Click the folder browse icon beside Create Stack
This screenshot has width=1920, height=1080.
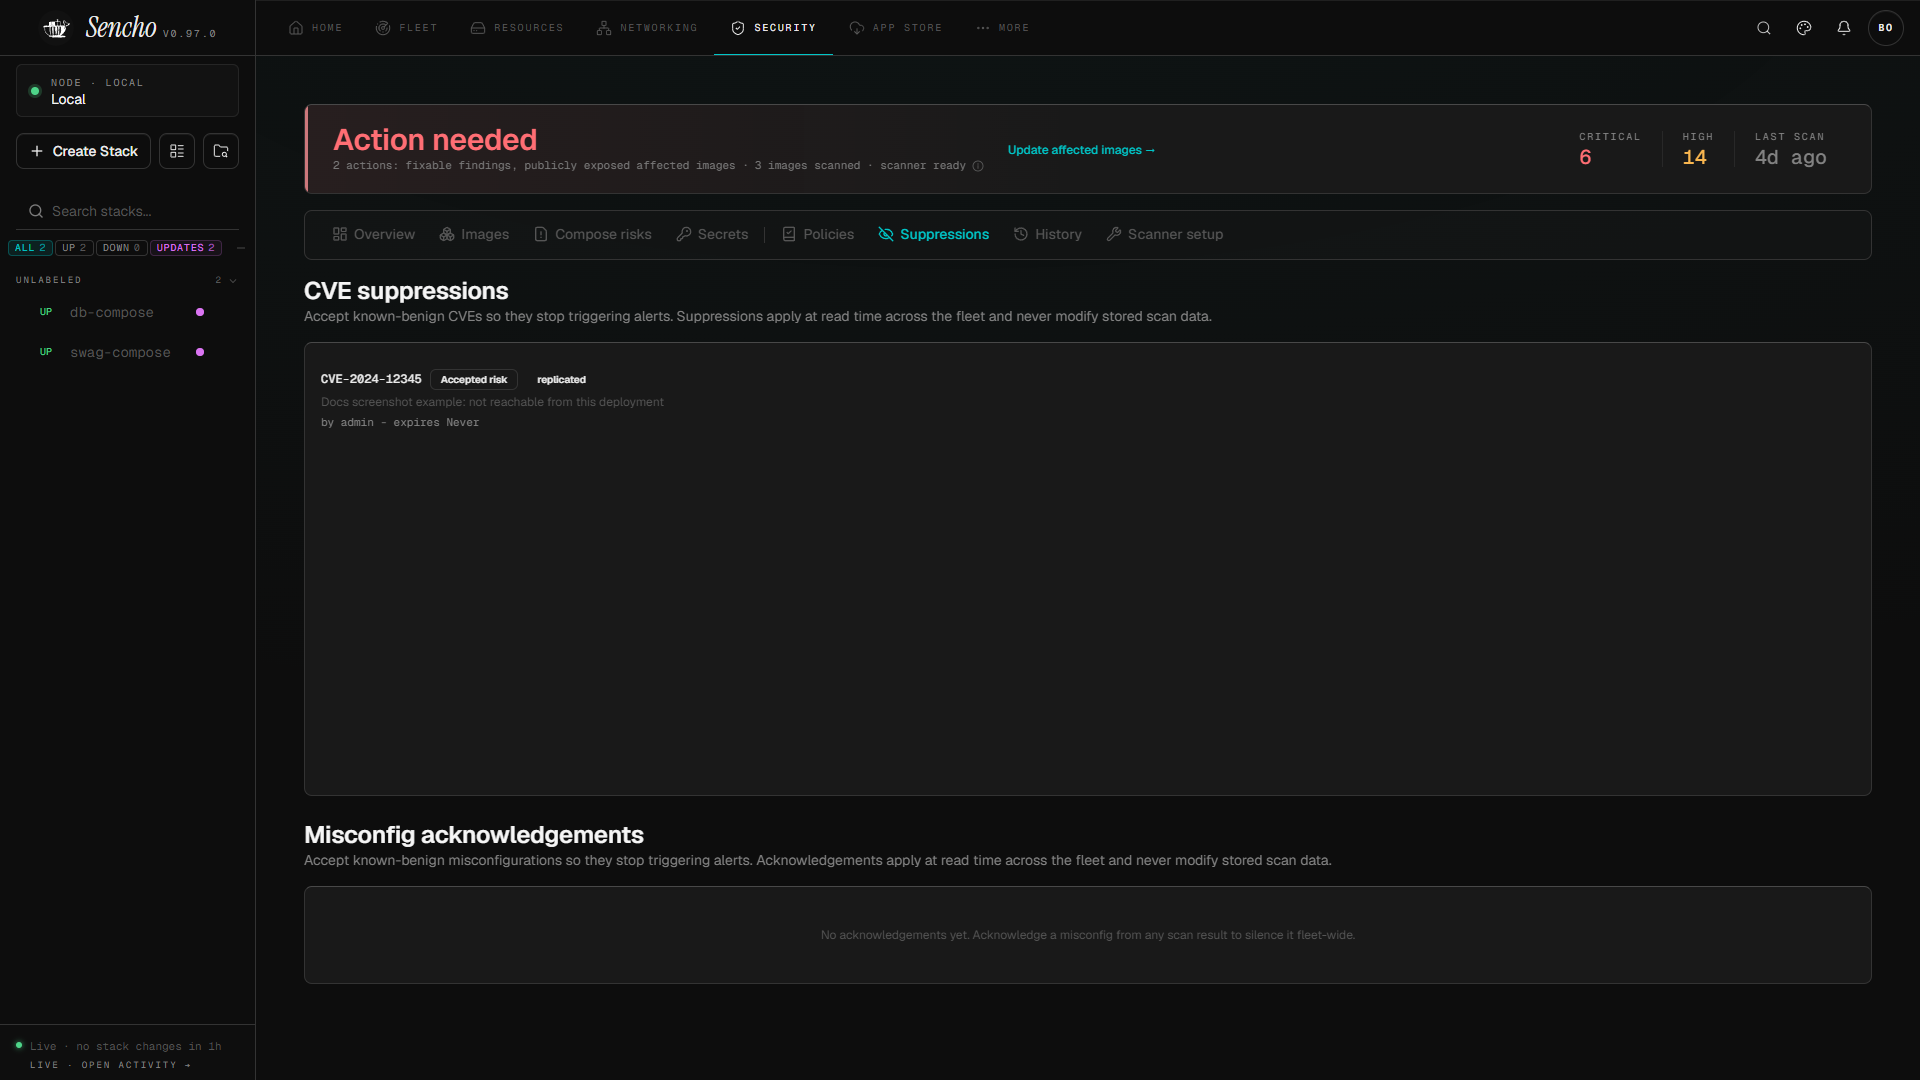pos(221,151)
